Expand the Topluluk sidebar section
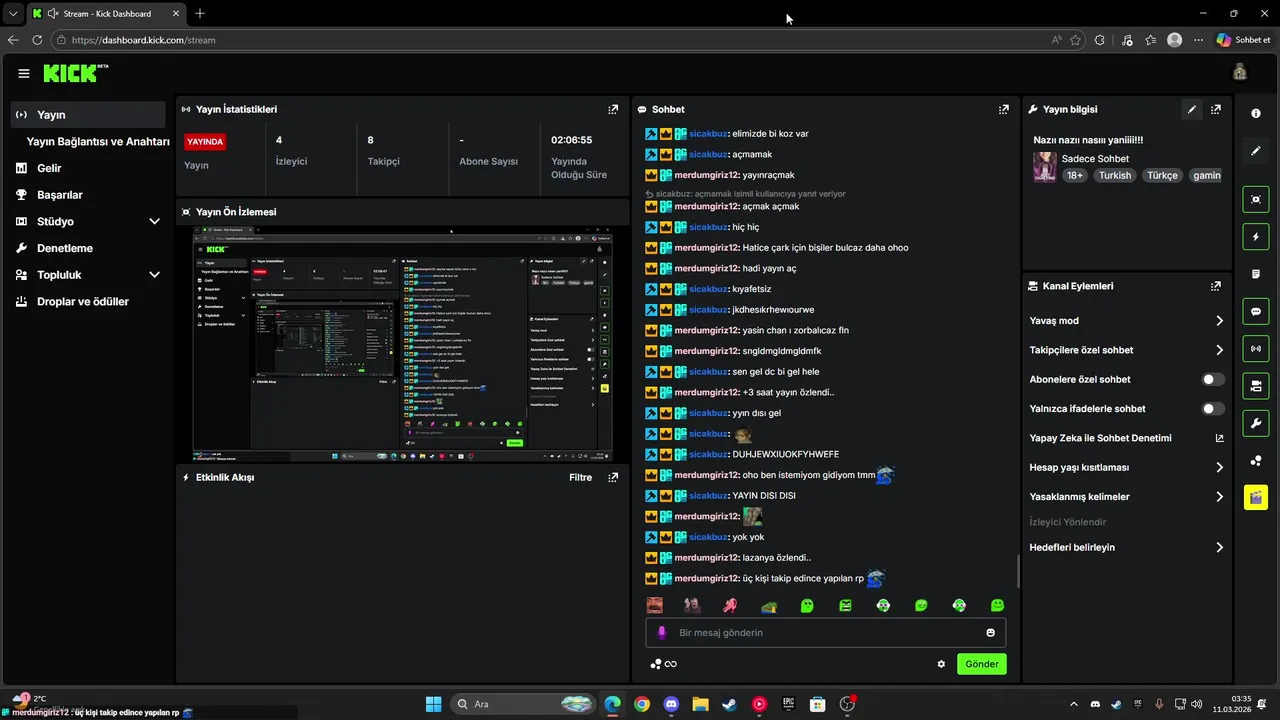Viewport: 1280px width, 720px height. pos(154,275)
